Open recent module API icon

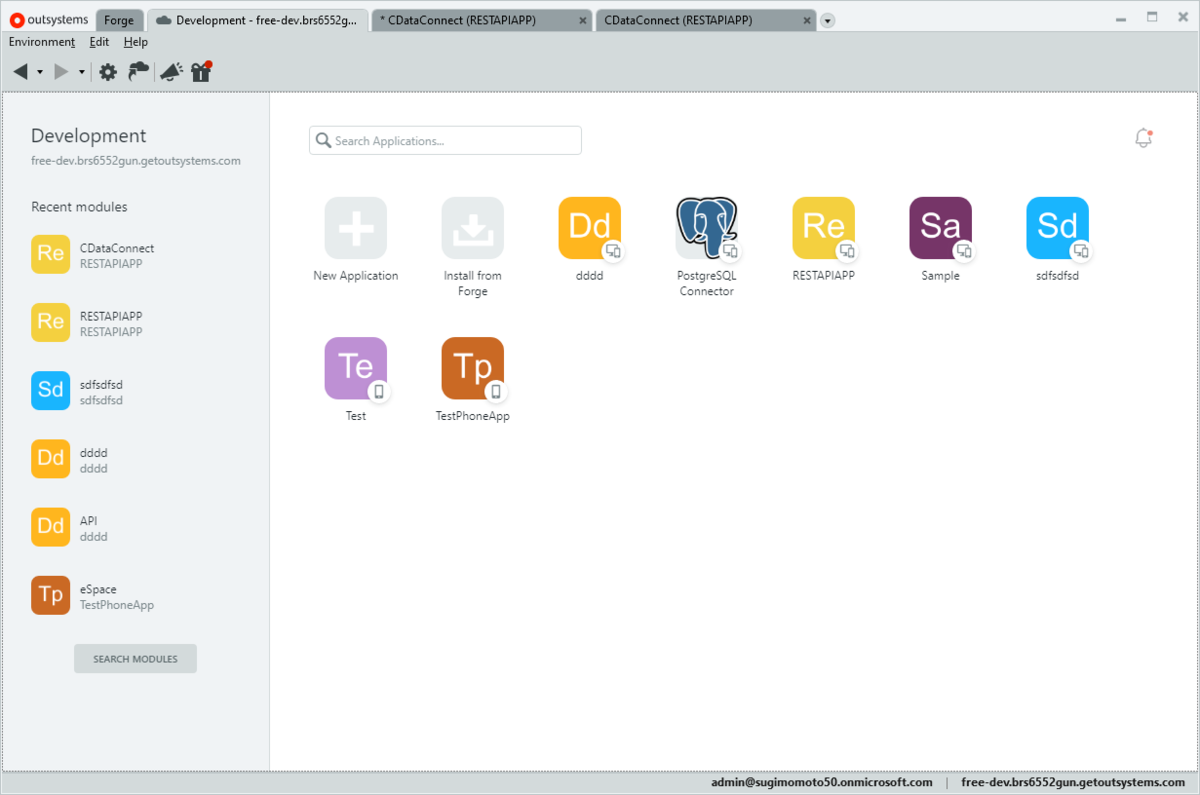click(x=50, y=527)
